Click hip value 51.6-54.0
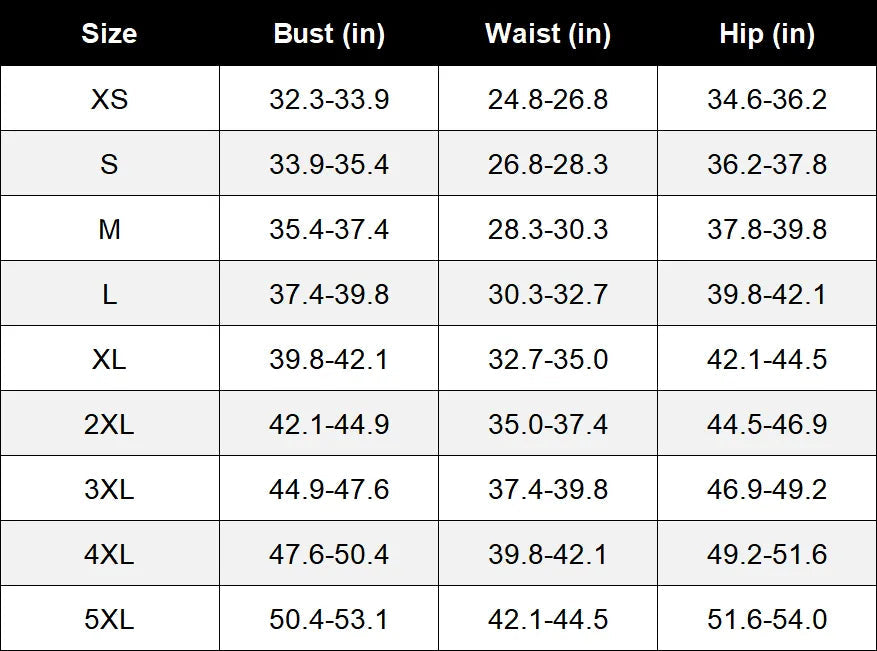This screenshot has height=651, width=877. [767, 620]
